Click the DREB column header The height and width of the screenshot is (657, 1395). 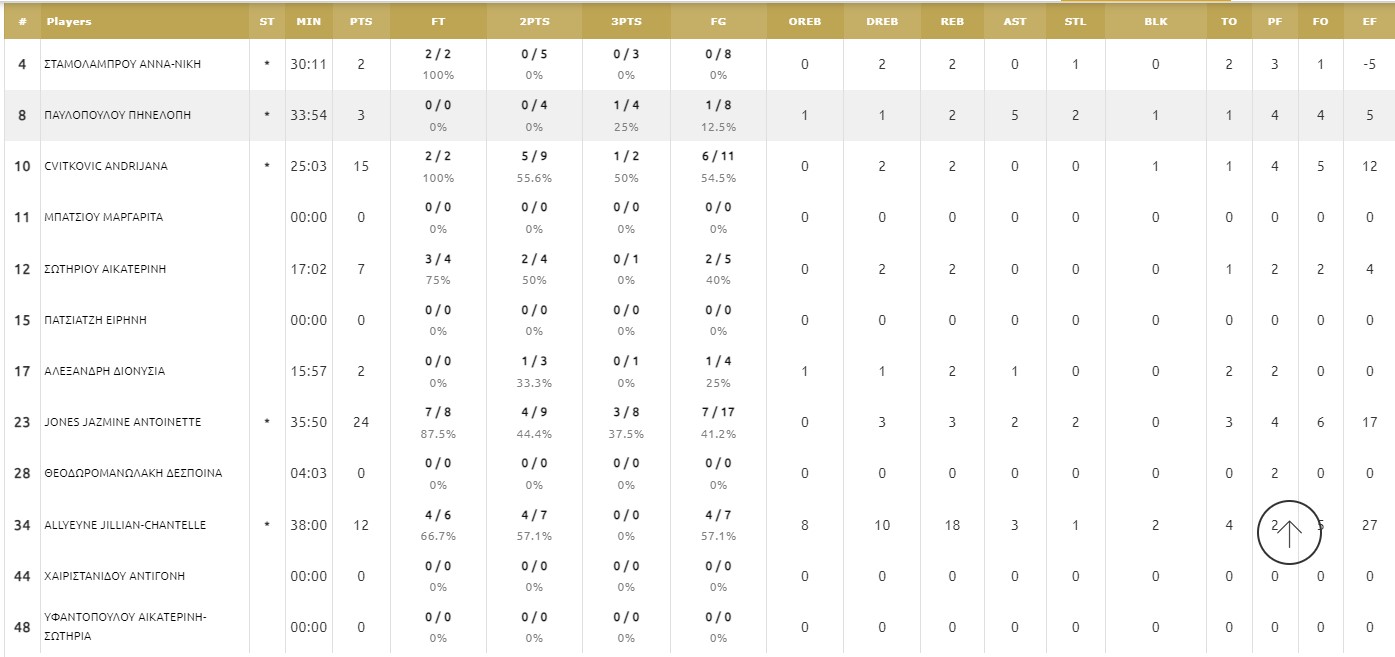(x=882, y=21)
